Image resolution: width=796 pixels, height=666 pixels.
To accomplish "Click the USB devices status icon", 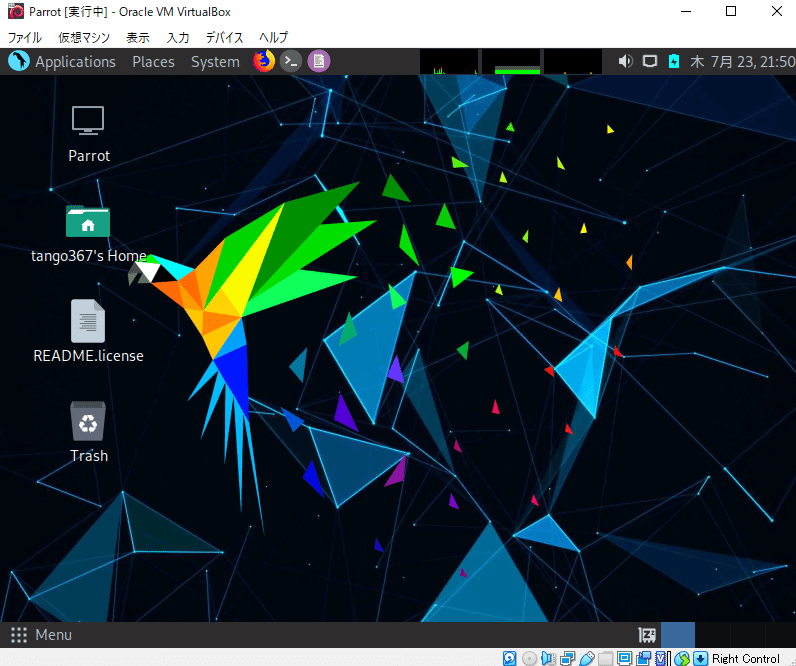I will [x=587, y=658].
